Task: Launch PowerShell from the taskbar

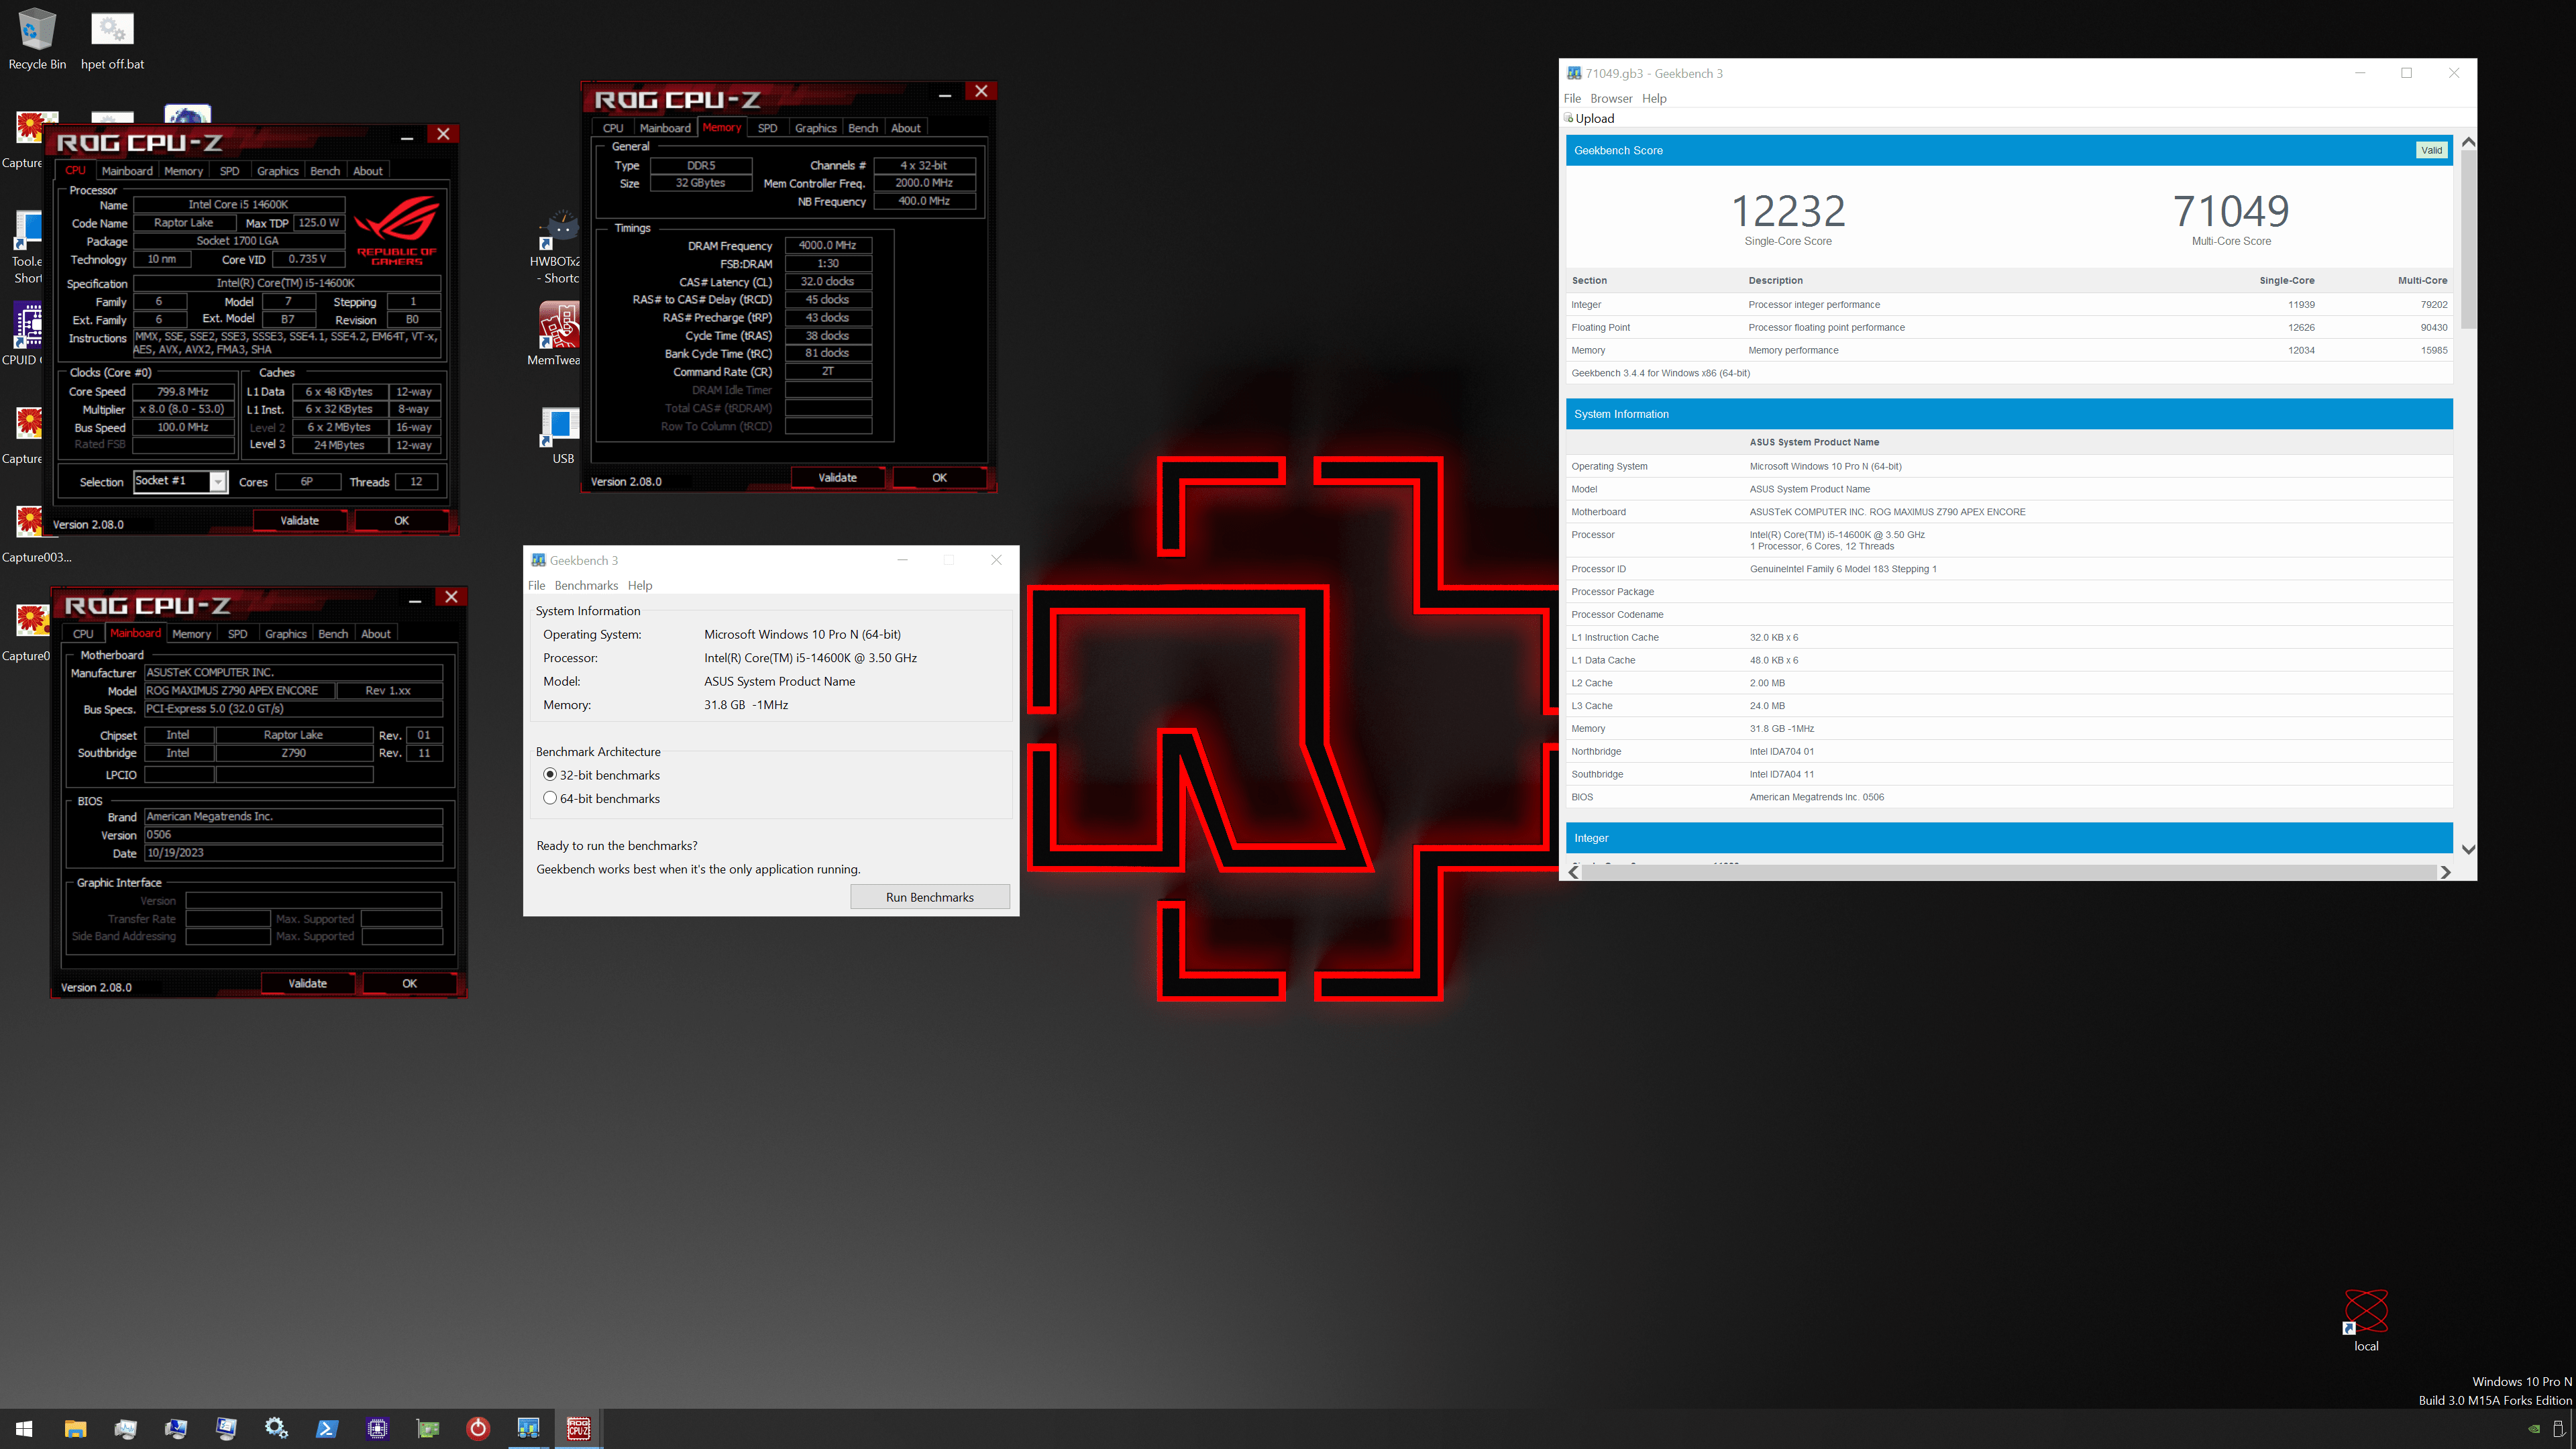Action: tap(327, 1429)
